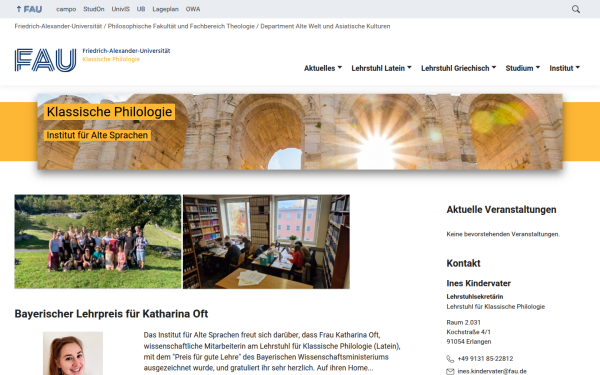Click the 91054 Erlangen address line
The image size is (600, 375).
pyautogui.click(x=469, y=342)
